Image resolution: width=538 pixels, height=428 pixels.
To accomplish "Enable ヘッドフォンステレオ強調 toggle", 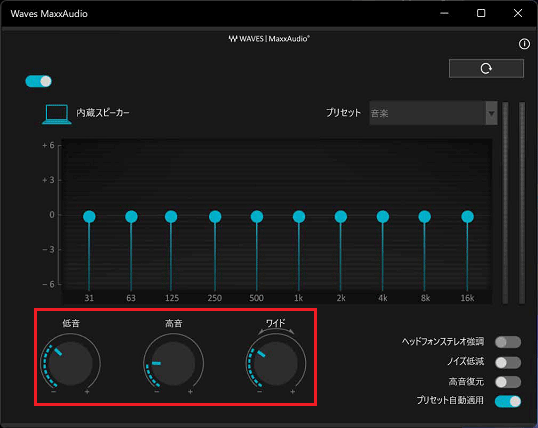I will click(508, 342).
